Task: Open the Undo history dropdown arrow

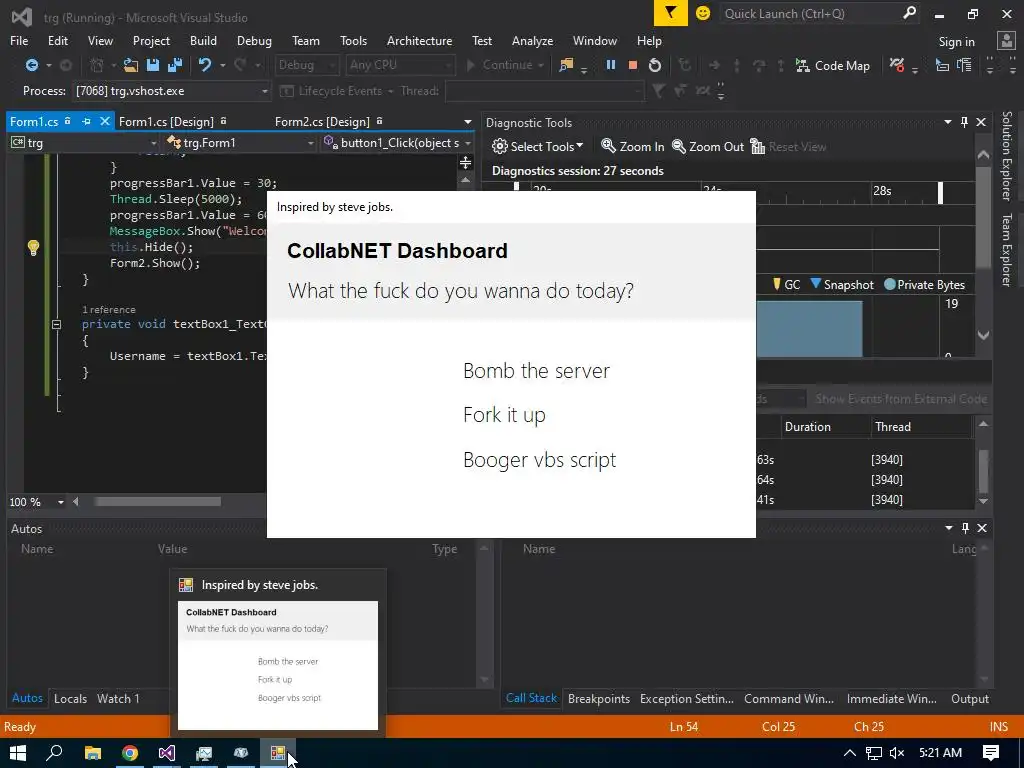Action: point(223,65)
